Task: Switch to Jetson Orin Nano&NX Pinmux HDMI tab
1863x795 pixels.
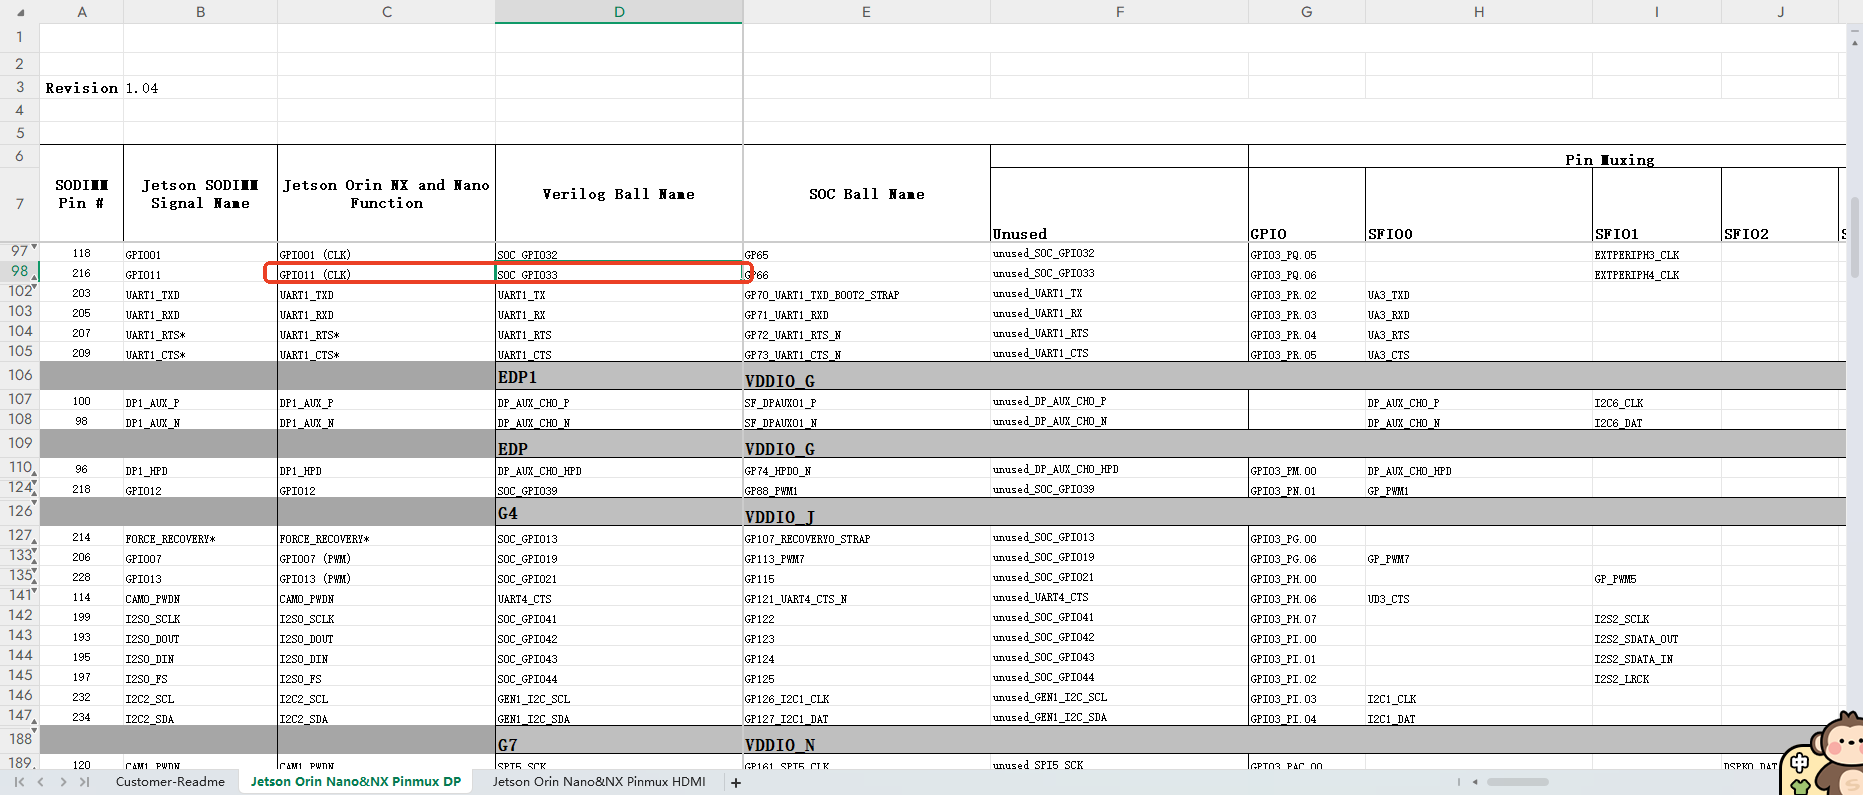Action: coord(599,782)
